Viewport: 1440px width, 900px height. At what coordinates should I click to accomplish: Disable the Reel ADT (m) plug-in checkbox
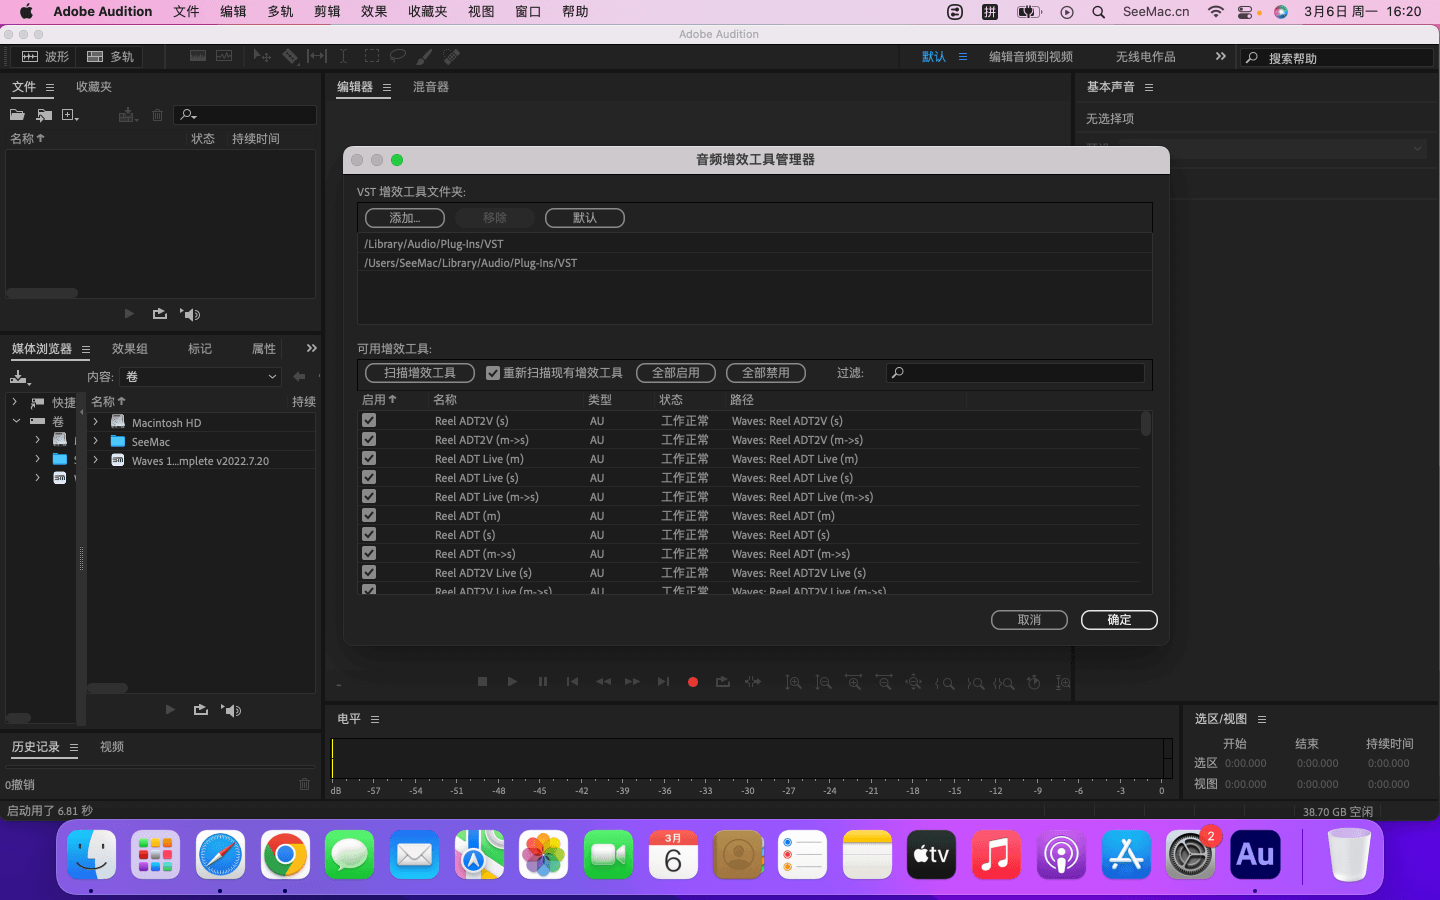click(x=369, y=516)
